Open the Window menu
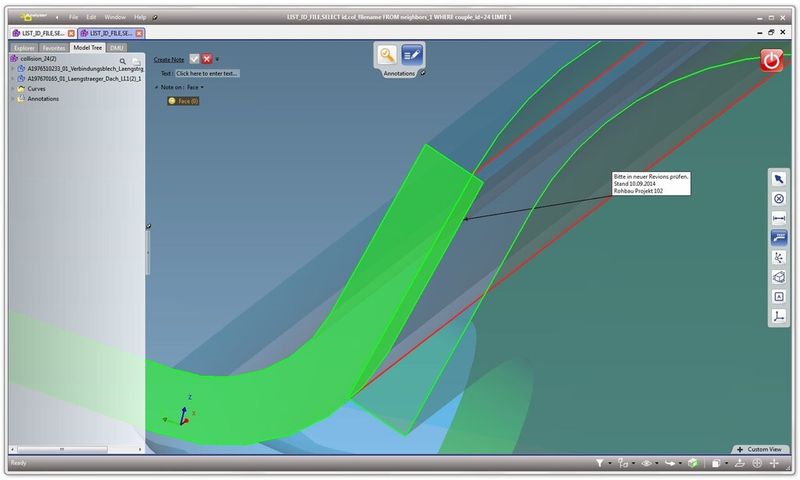Screen dimensions: 800x480 [115, 17]
